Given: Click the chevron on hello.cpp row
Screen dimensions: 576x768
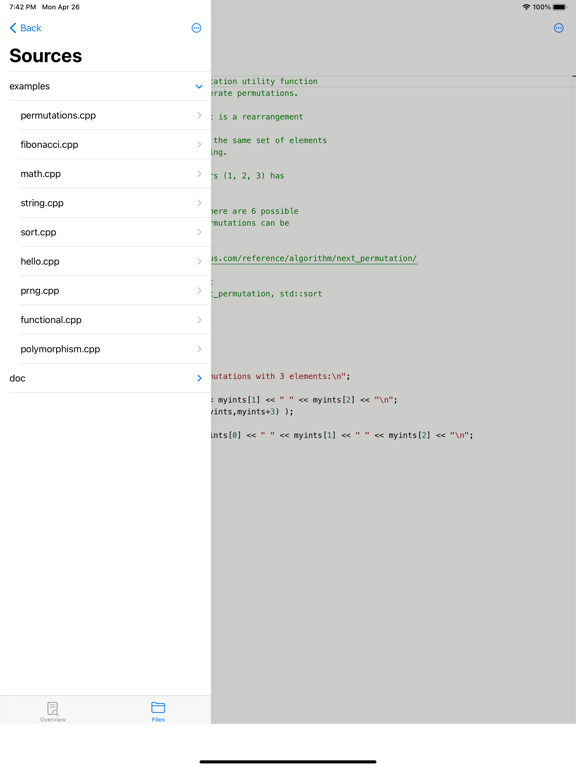Looking at the screenshot, I should tap(199, 261).
